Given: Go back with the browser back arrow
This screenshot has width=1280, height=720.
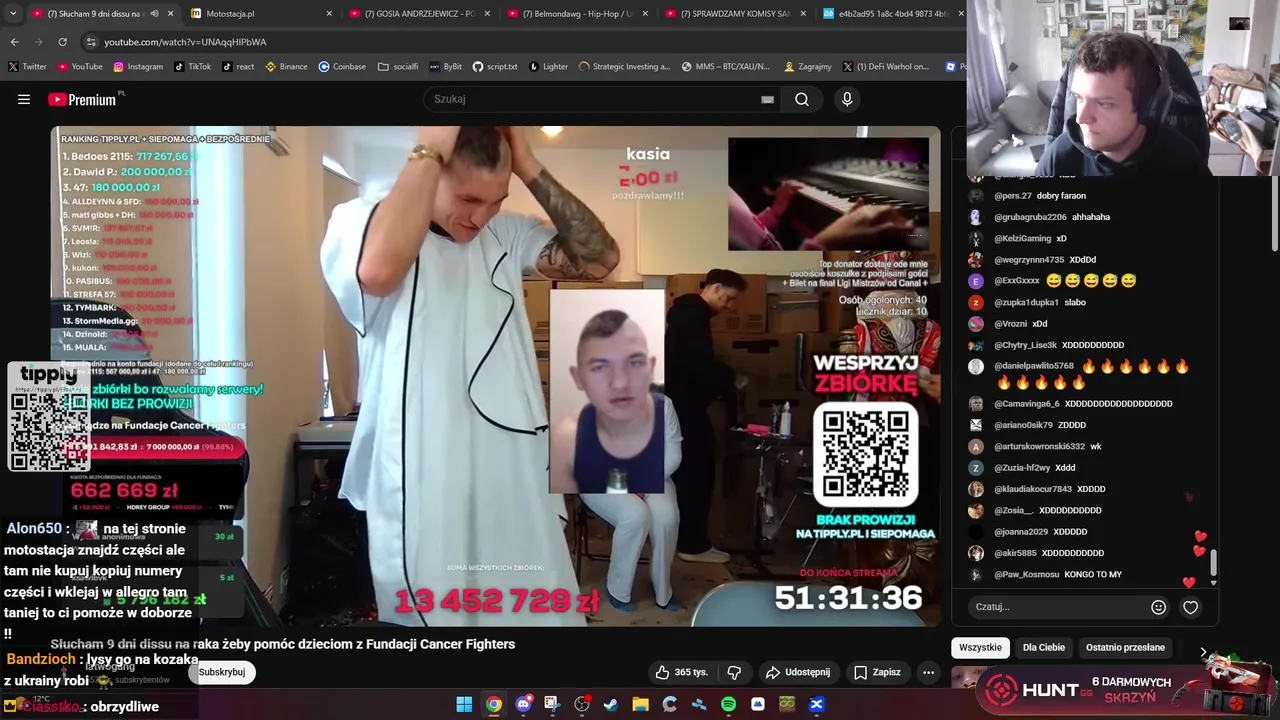Looking at the screenshot, I should pos(14,42).
